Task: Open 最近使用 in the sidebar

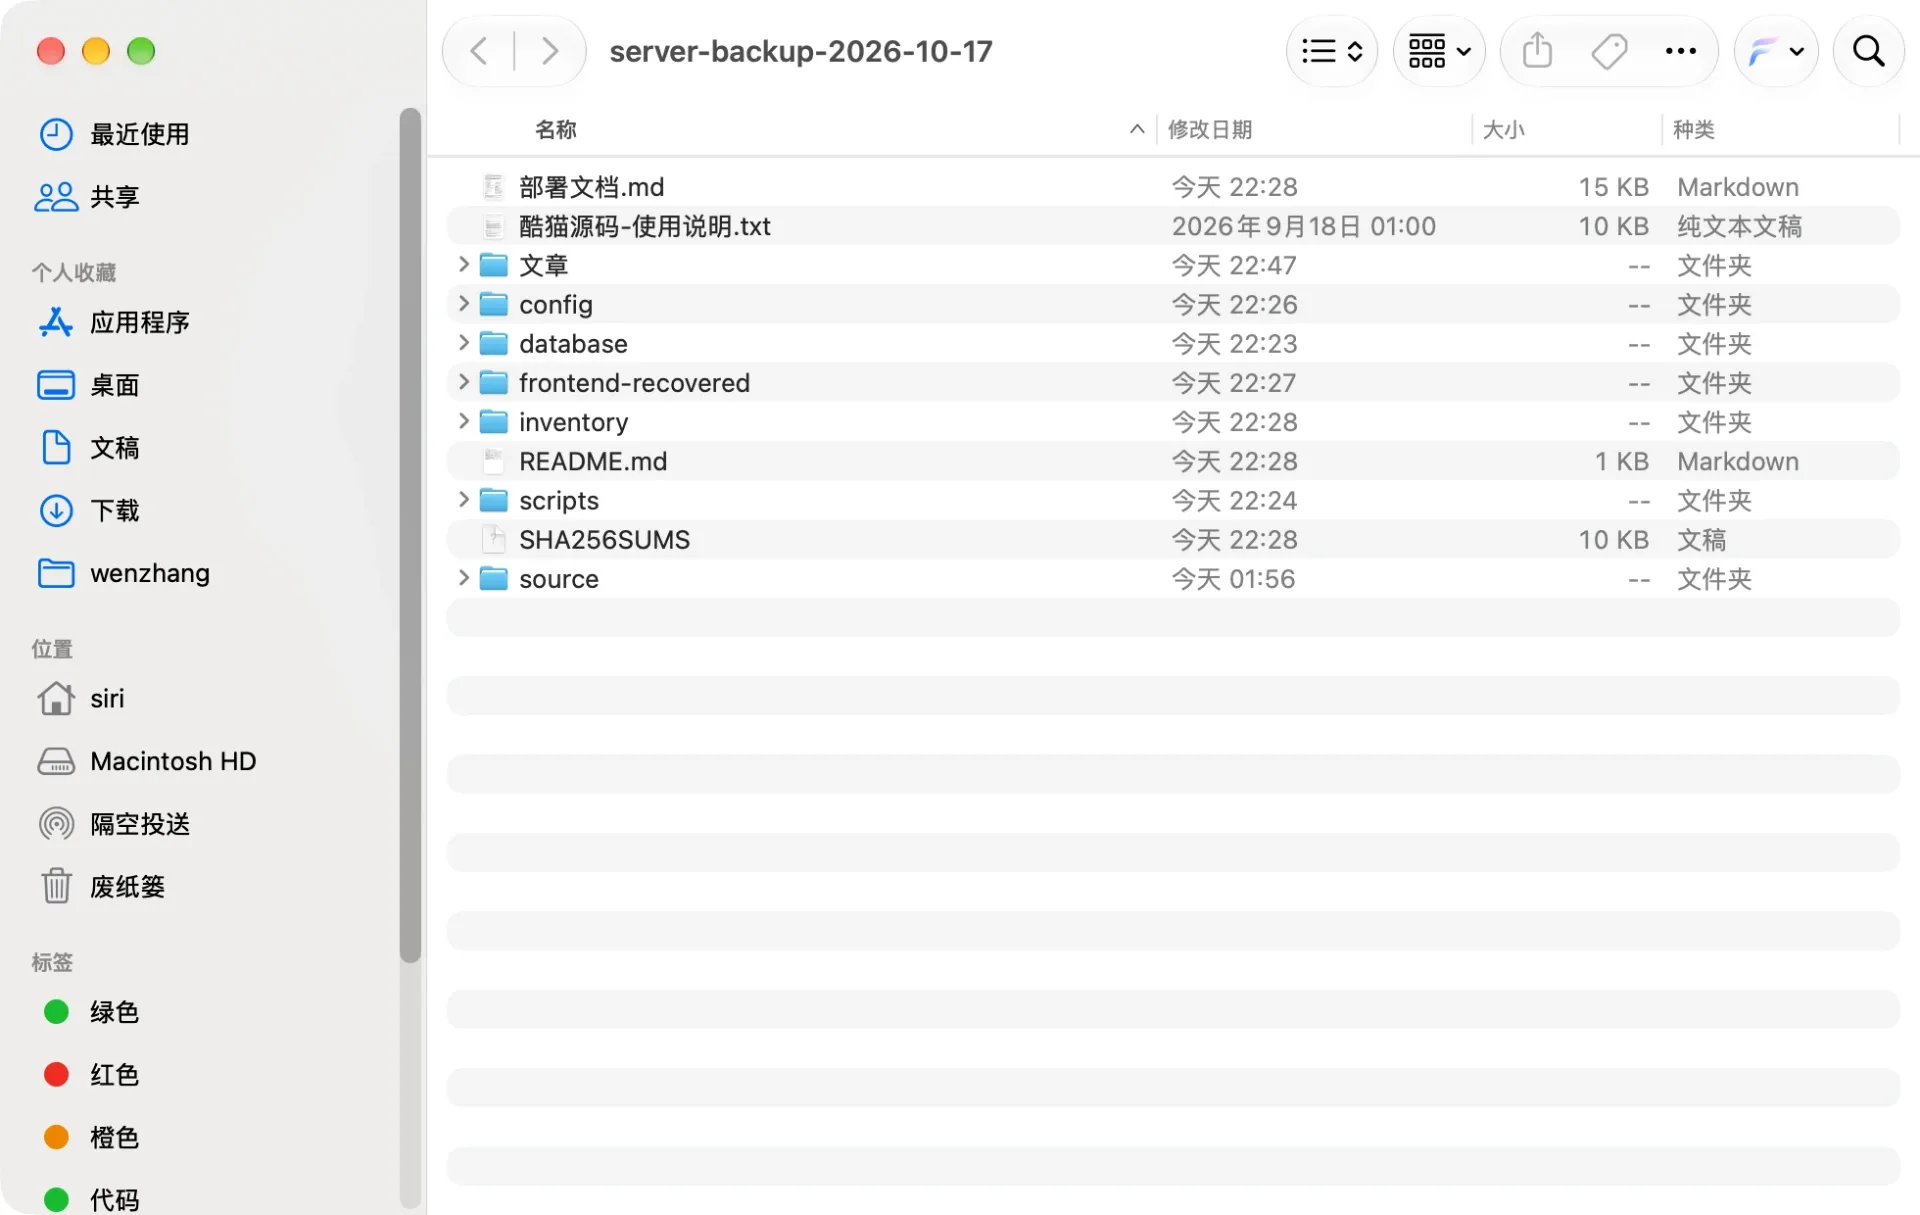Action: click(114, 134)
